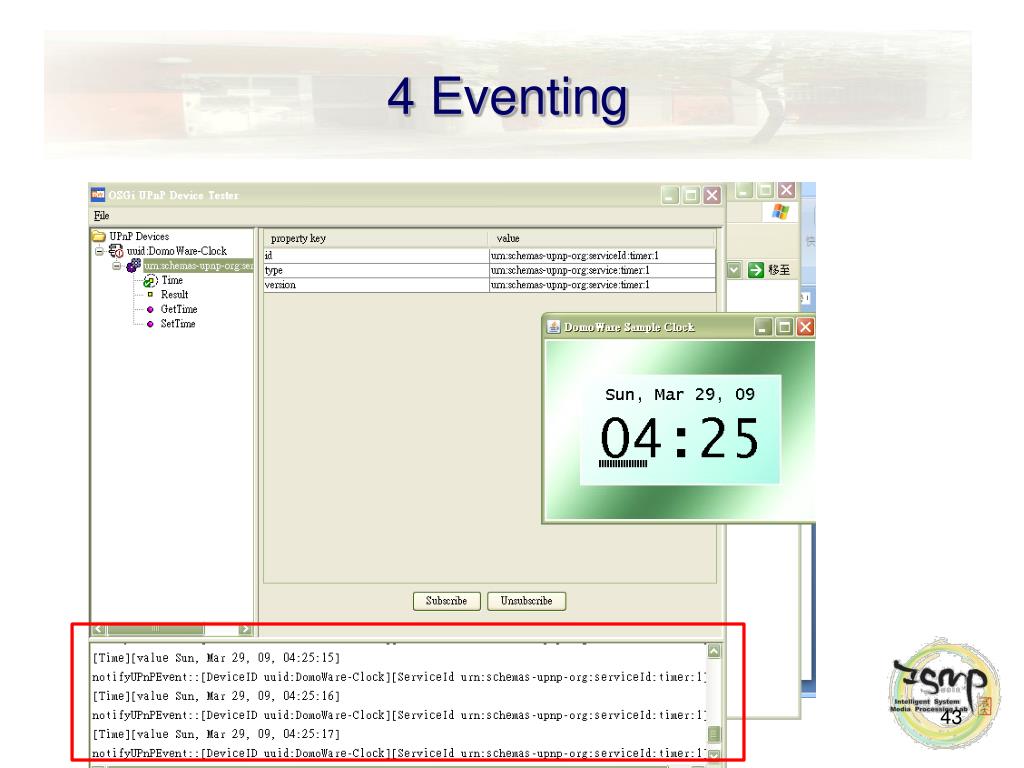Click the Time state variable icon
This screenshot has width=1024, height=768.
150,281
